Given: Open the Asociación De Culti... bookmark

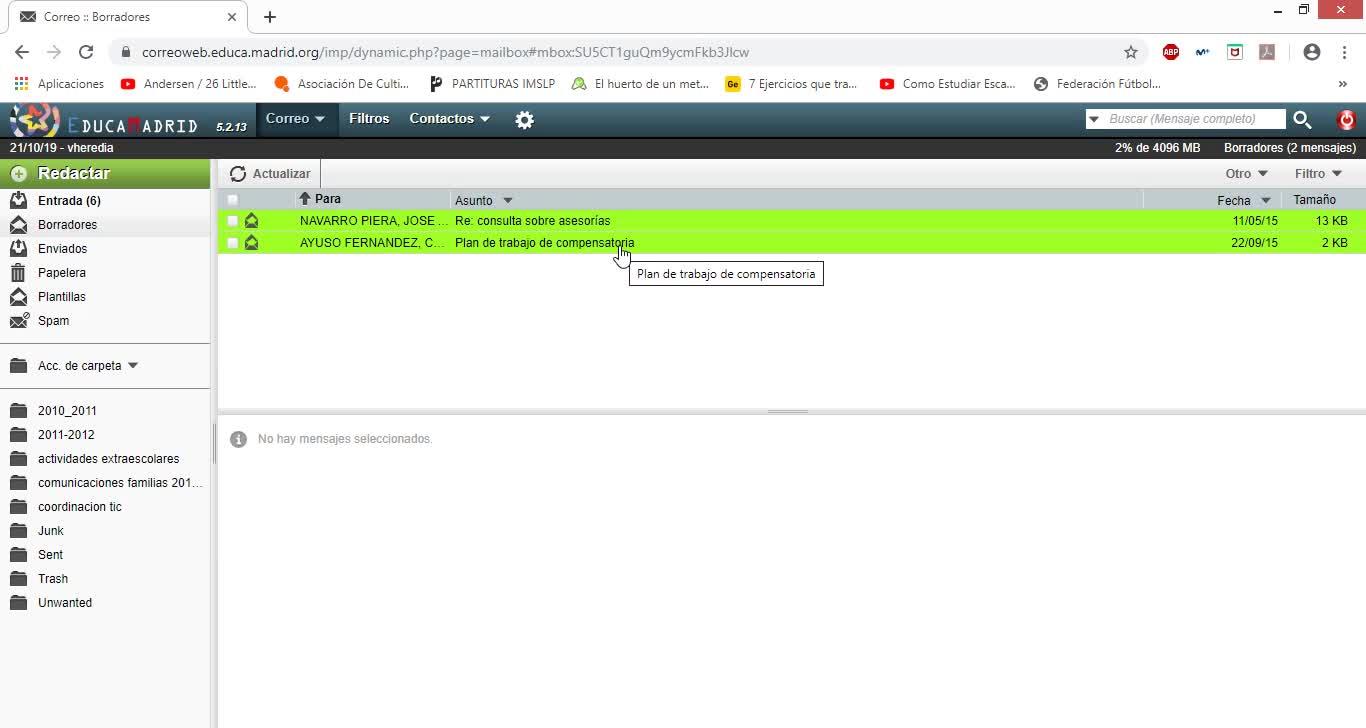Looking at the screenshot, I should (x=342, y=84).
